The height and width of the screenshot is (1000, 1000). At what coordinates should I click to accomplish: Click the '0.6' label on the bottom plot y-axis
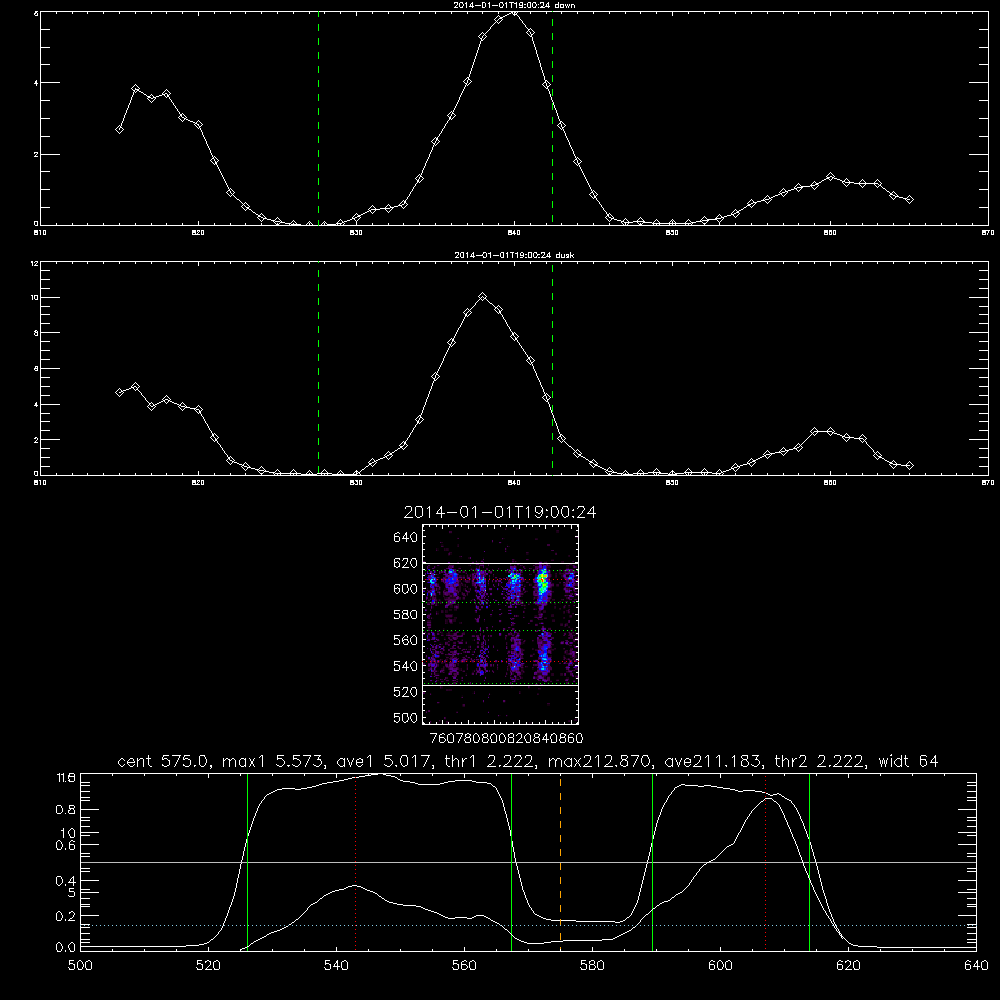66,845
